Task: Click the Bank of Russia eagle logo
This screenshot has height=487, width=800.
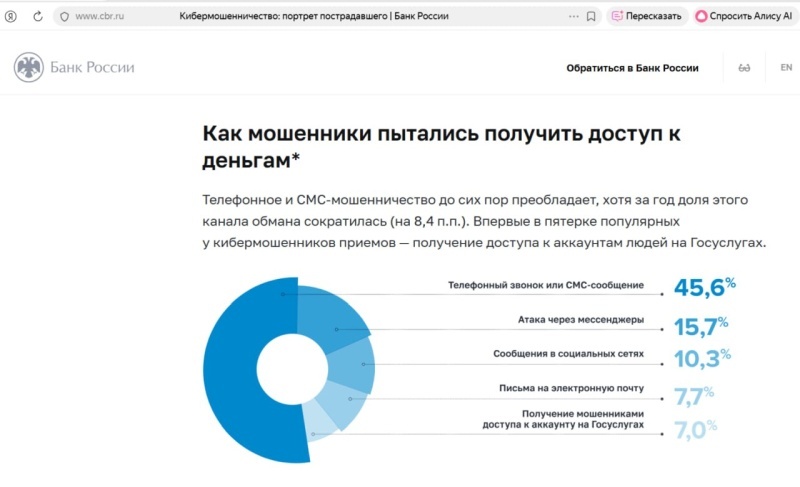Action: (x=29, y=67)
